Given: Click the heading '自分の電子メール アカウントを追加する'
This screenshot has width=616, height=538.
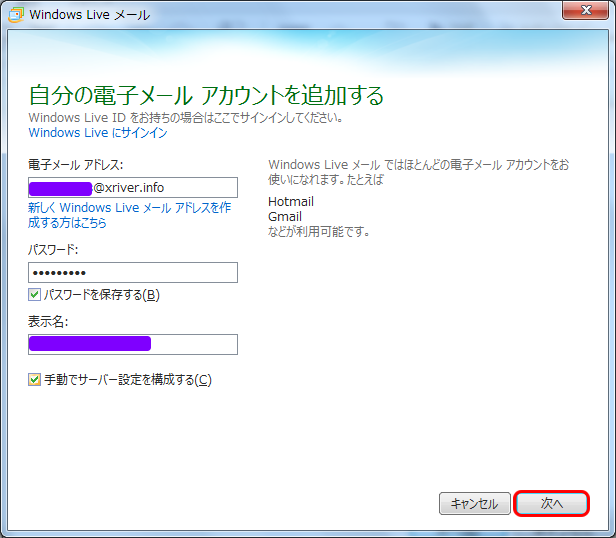Looking at the screenshot, I should 206,96.
